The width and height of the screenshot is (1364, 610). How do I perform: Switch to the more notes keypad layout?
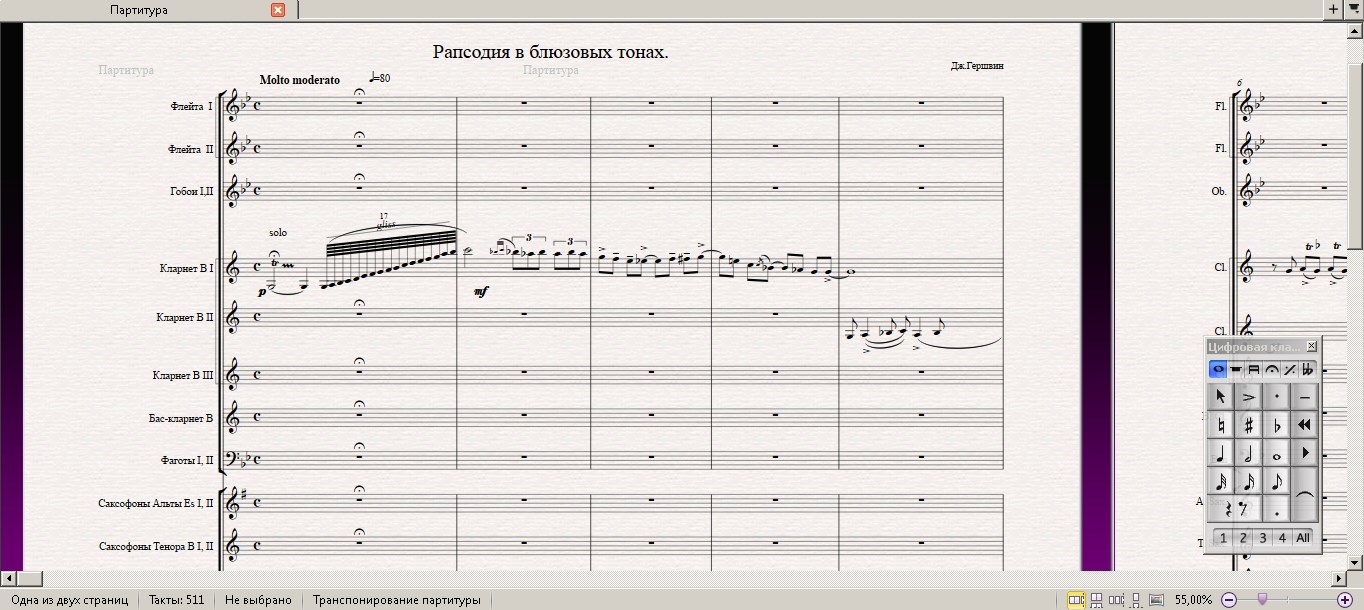pos(1236,369)
